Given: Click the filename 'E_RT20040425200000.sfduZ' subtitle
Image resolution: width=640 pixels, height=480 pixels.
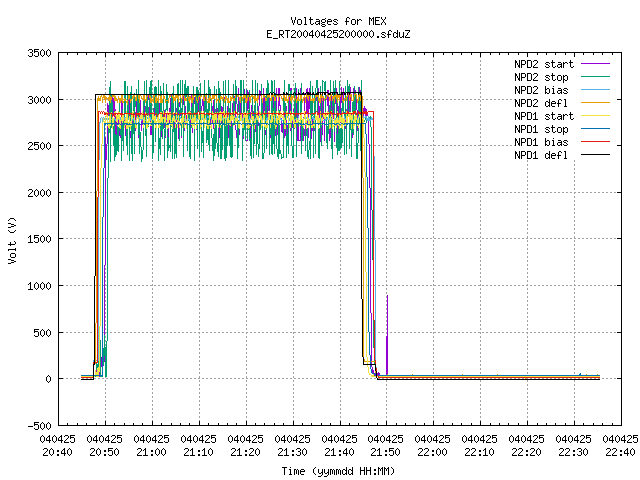Looking at the screenshot, I should click(x=338, y=34).
